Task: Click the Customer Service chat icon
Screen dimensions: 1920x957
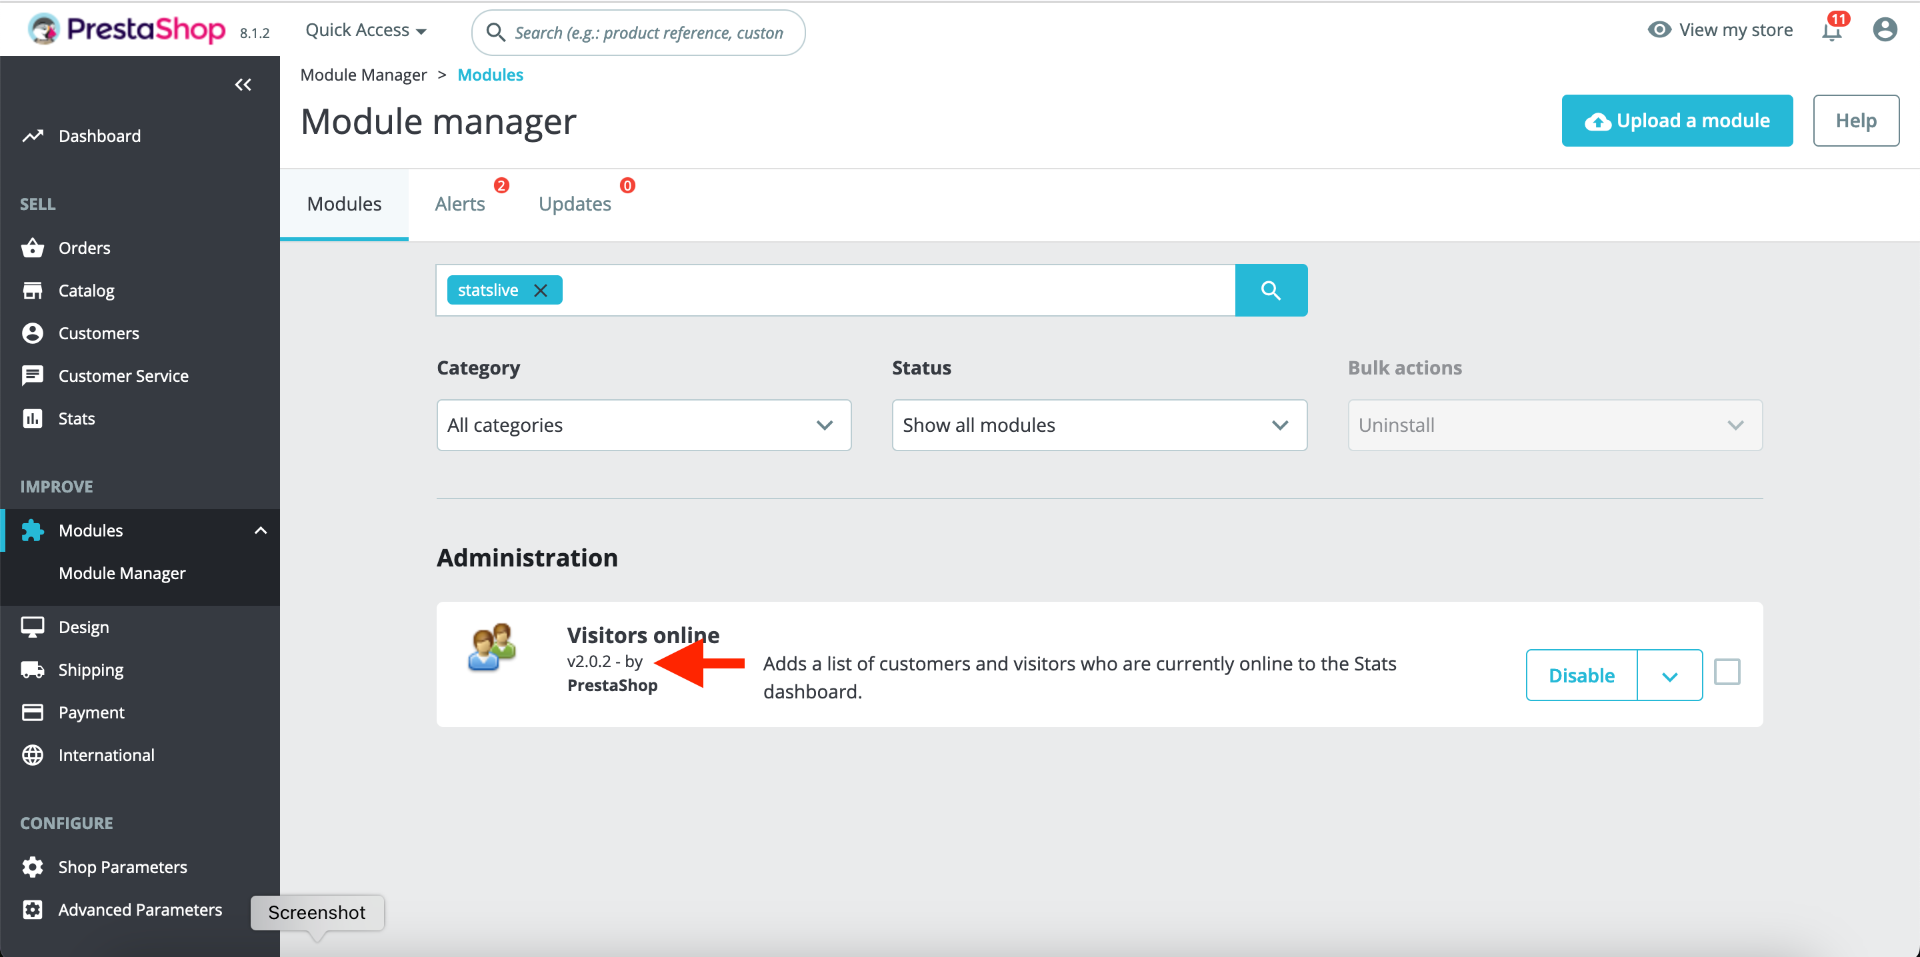Action: [x=33, y=376]
